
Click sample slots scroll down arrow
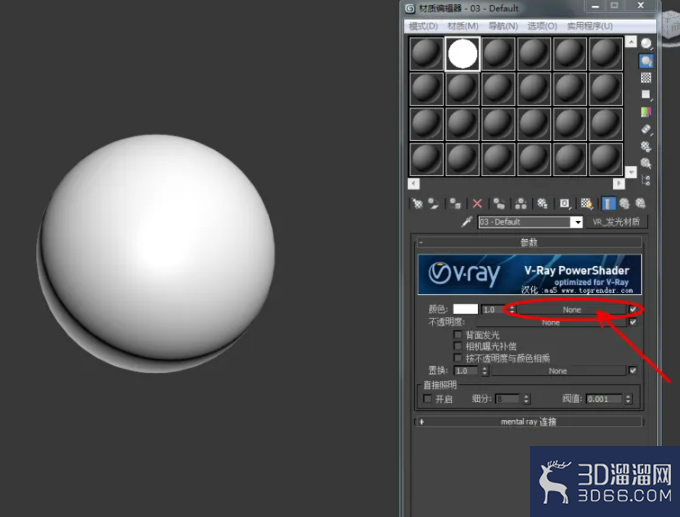(x=631, y=172)
